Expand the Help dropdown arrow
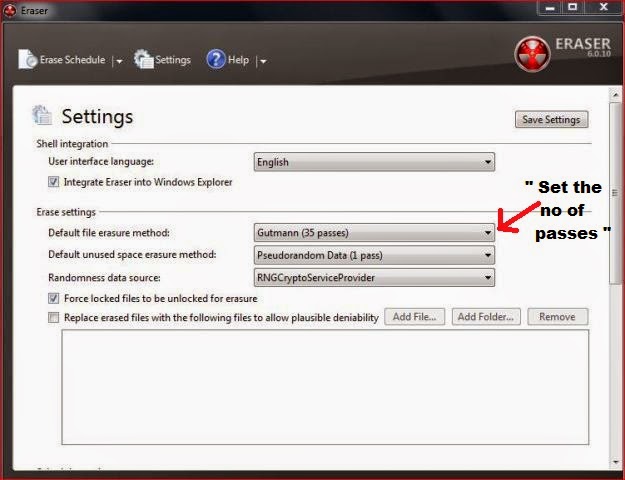The width and height of the screenshot is (625, 480). [x=263, y=61]
